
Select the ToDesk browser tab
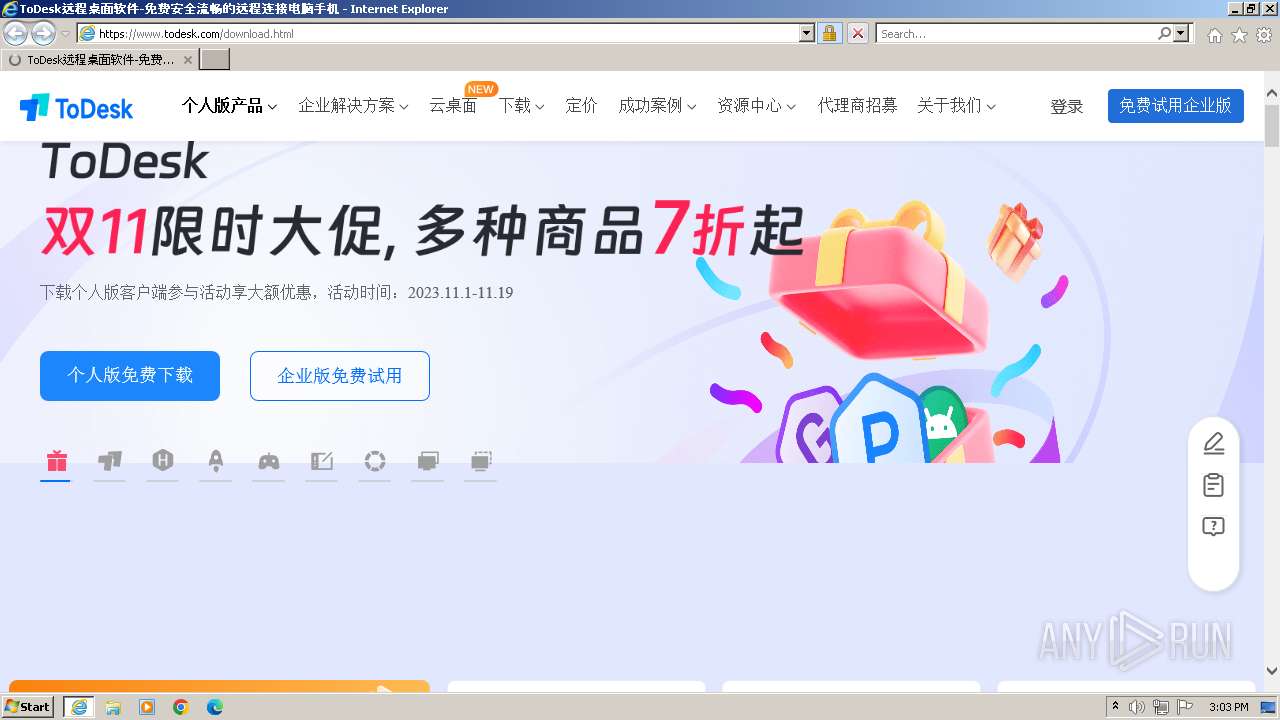click(99, 60)
